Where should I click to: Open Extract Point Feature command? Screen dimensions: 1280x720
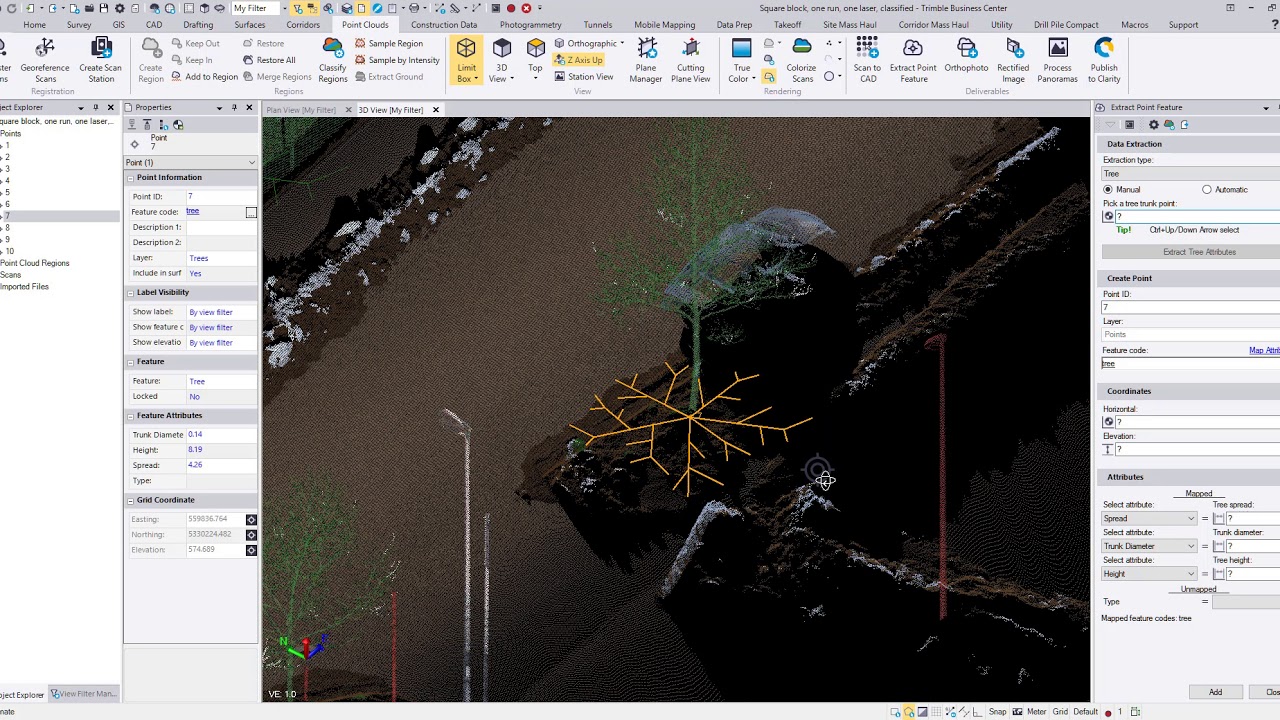(913, 60)
